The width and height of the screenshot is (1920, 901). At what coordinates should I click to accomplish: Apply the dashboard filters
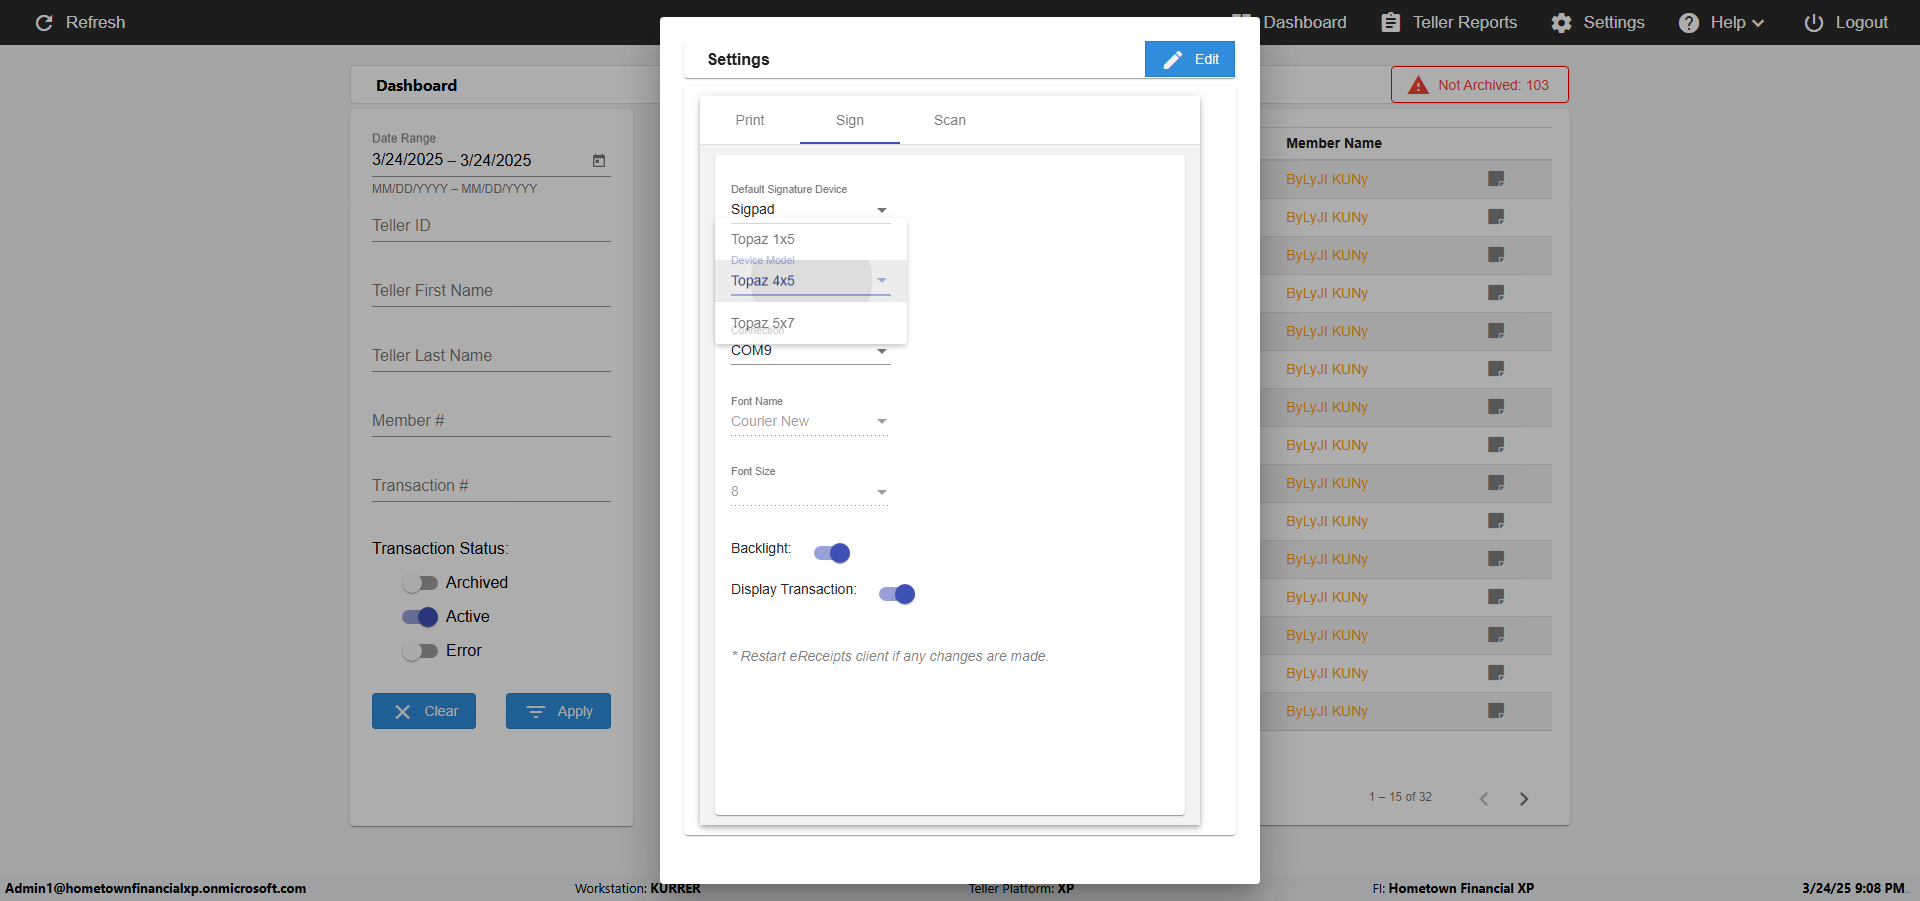[558, 711]
